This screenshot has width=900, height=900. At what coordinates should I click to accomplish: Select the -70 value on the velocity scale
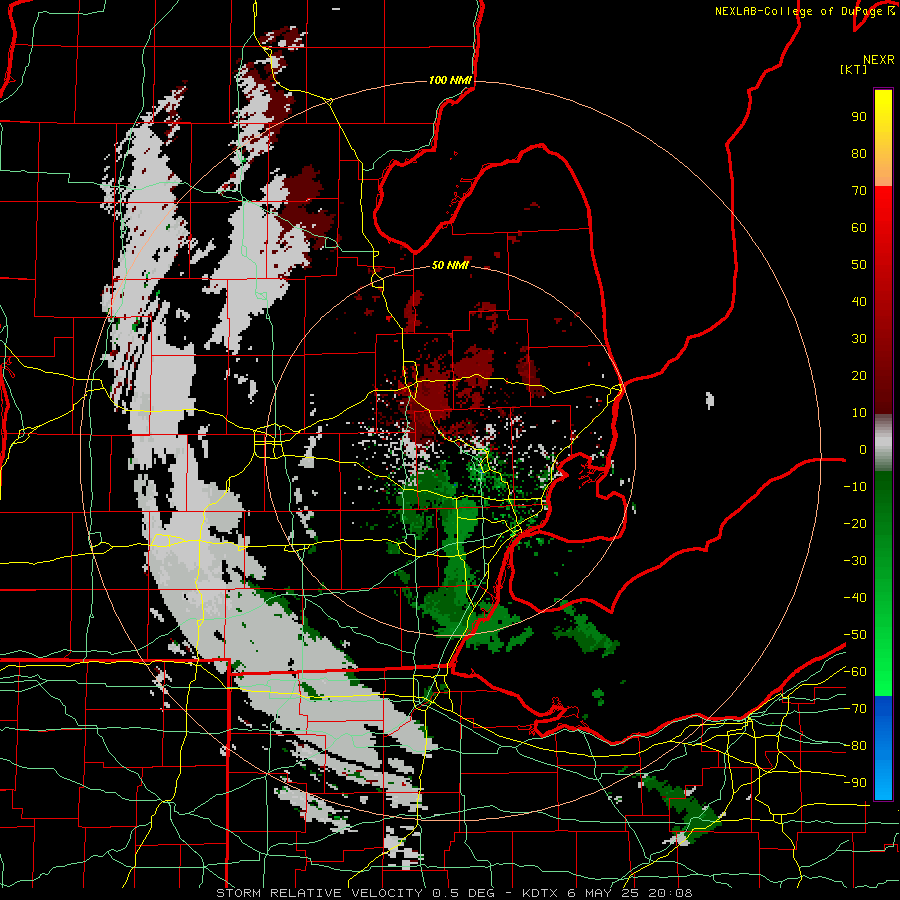pyautogui.click(x=855, y=709)
